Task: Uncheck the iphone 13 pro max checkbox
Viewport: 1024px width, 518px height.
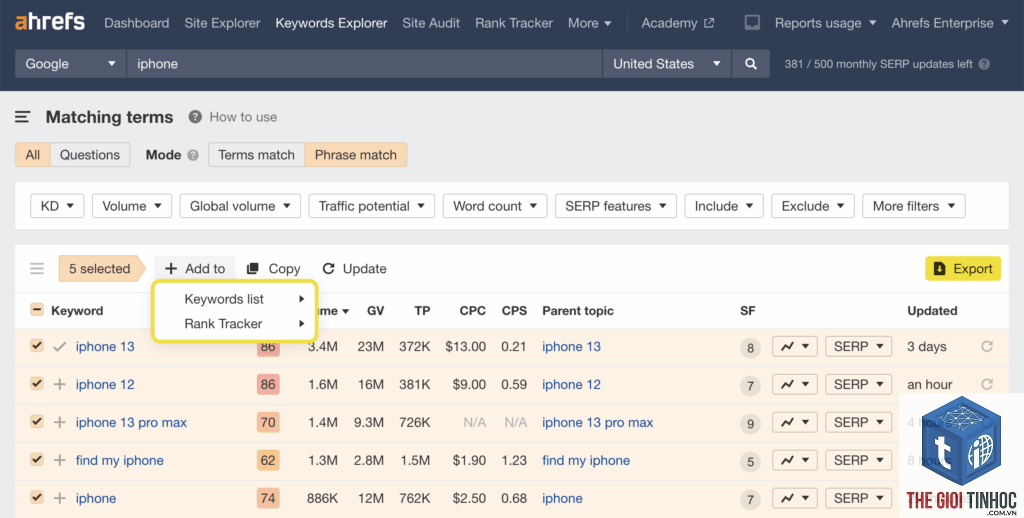Action: click(37, 421)
